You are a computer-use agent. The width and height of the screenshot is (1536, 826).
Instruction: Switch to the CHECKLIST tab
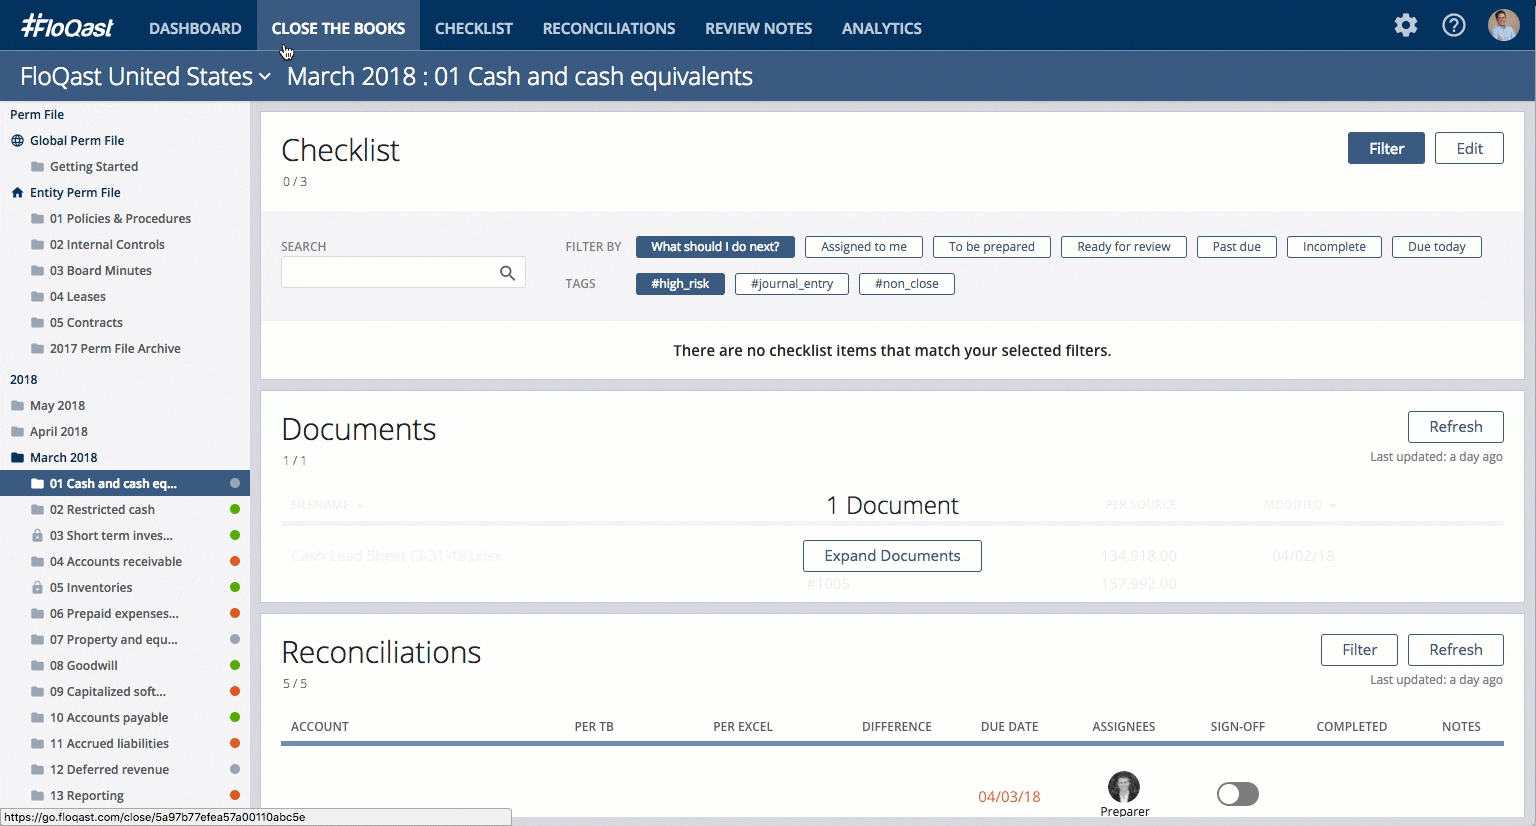point(474,28)
